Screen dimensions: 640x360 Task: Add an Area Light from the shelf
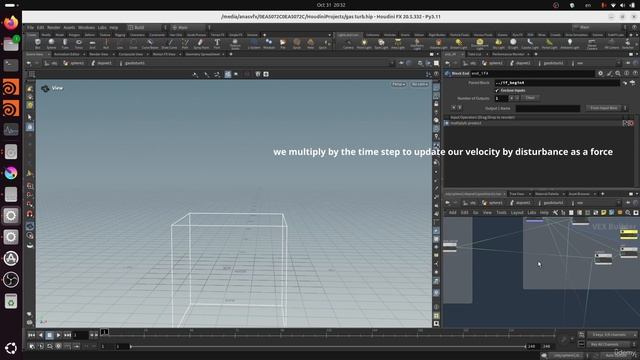398,44
